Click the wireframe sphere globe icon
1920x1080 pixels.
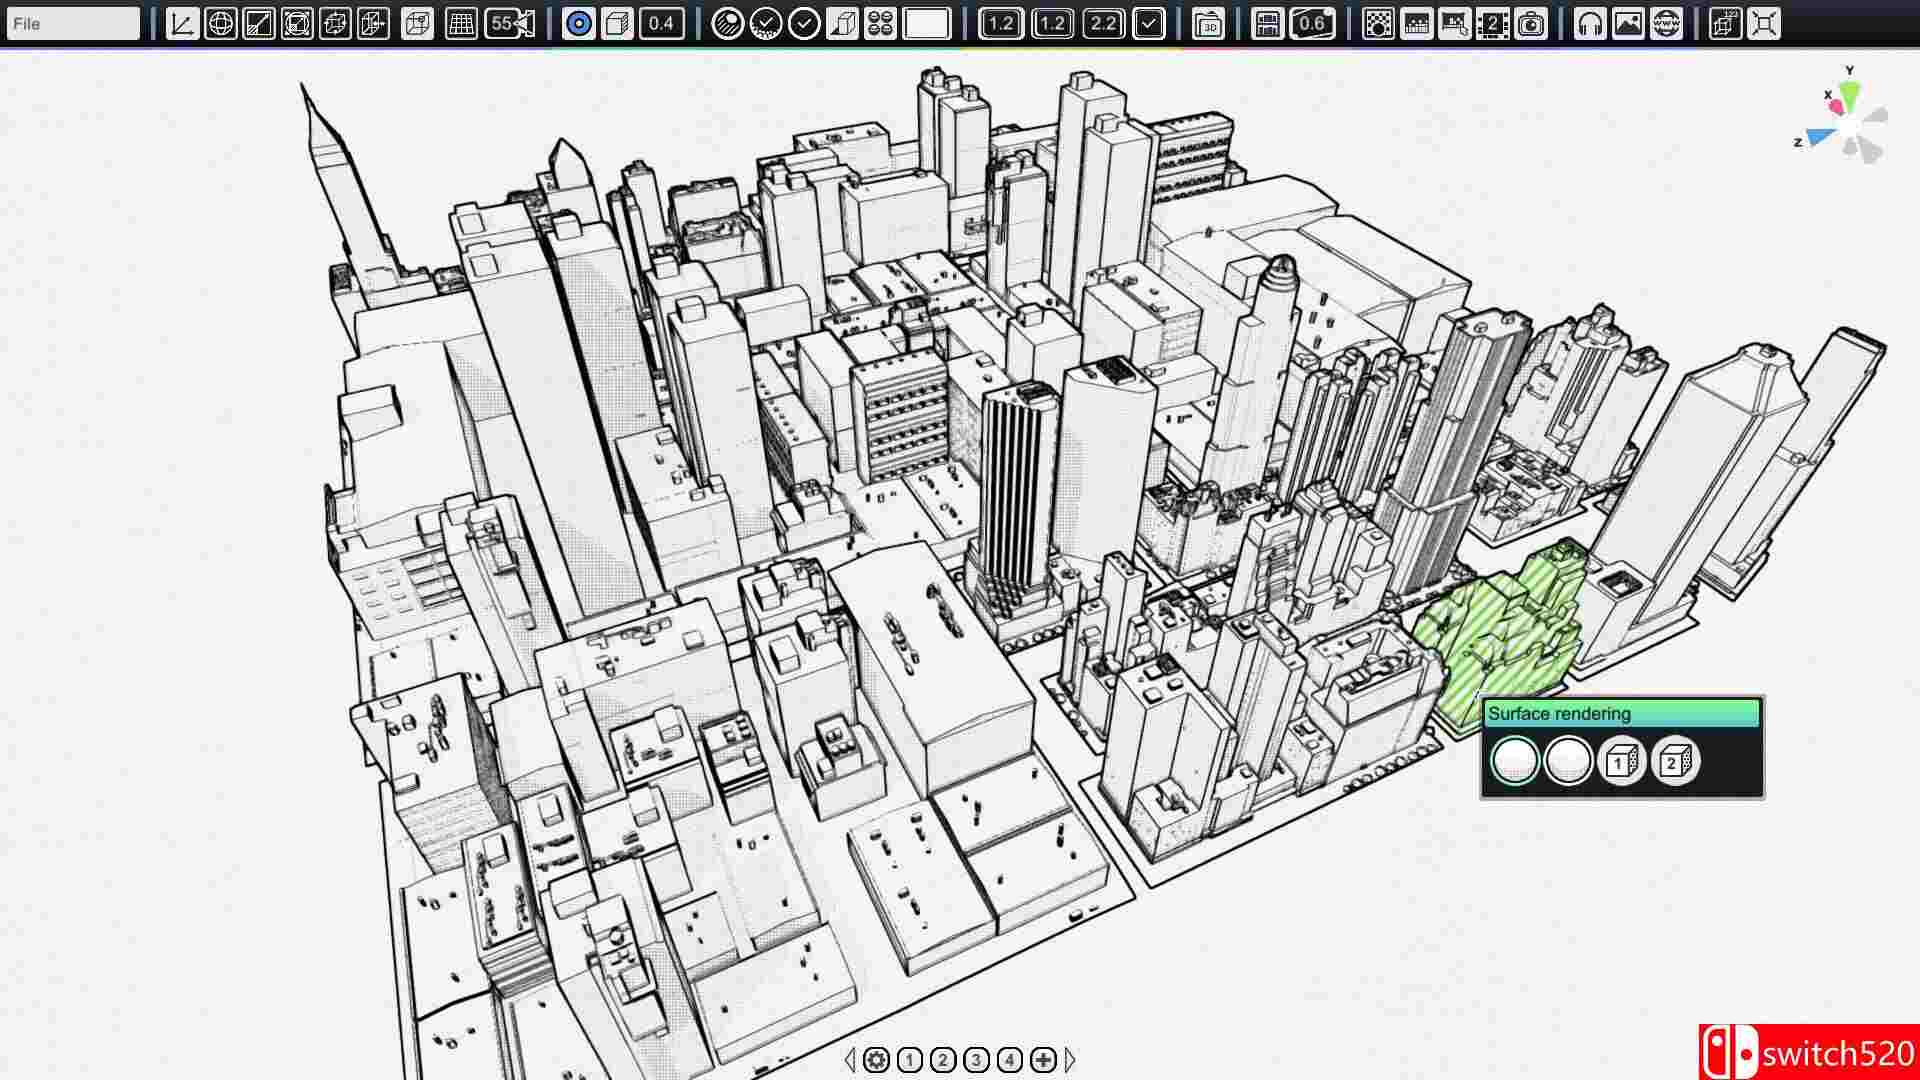pos(220,23)
